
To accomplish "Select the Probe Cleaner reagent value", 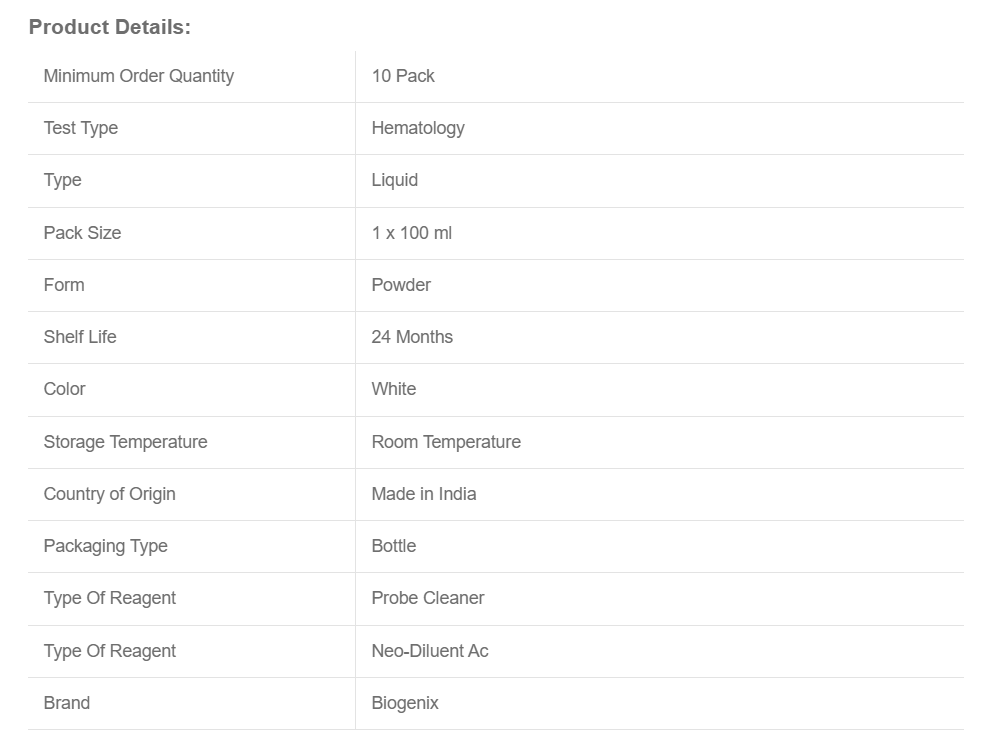I will (427, 598).
